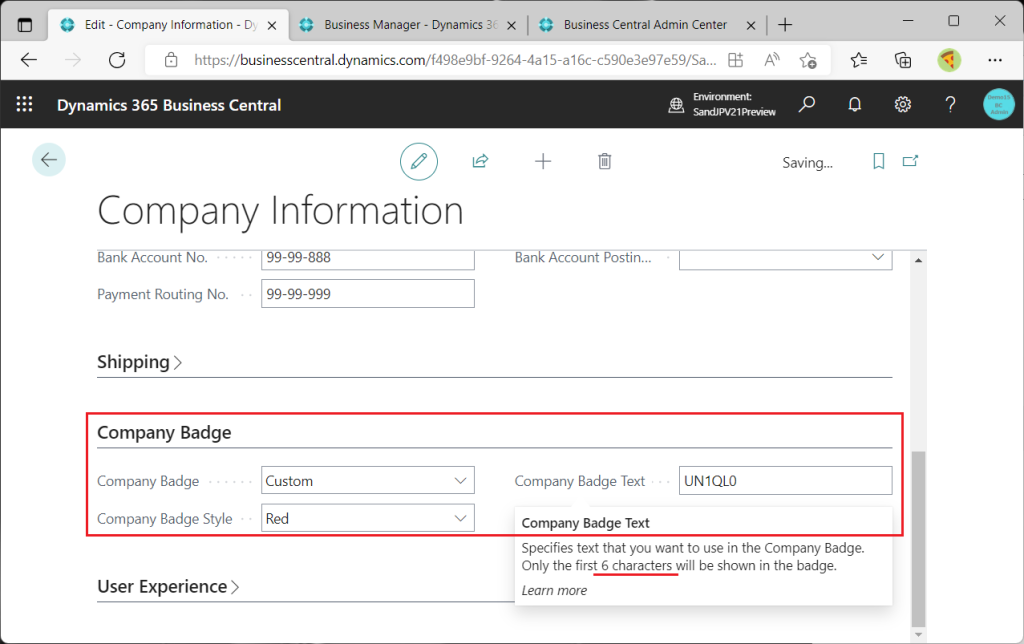
Task: Create new record with plus icon
Action: (543, 161)
